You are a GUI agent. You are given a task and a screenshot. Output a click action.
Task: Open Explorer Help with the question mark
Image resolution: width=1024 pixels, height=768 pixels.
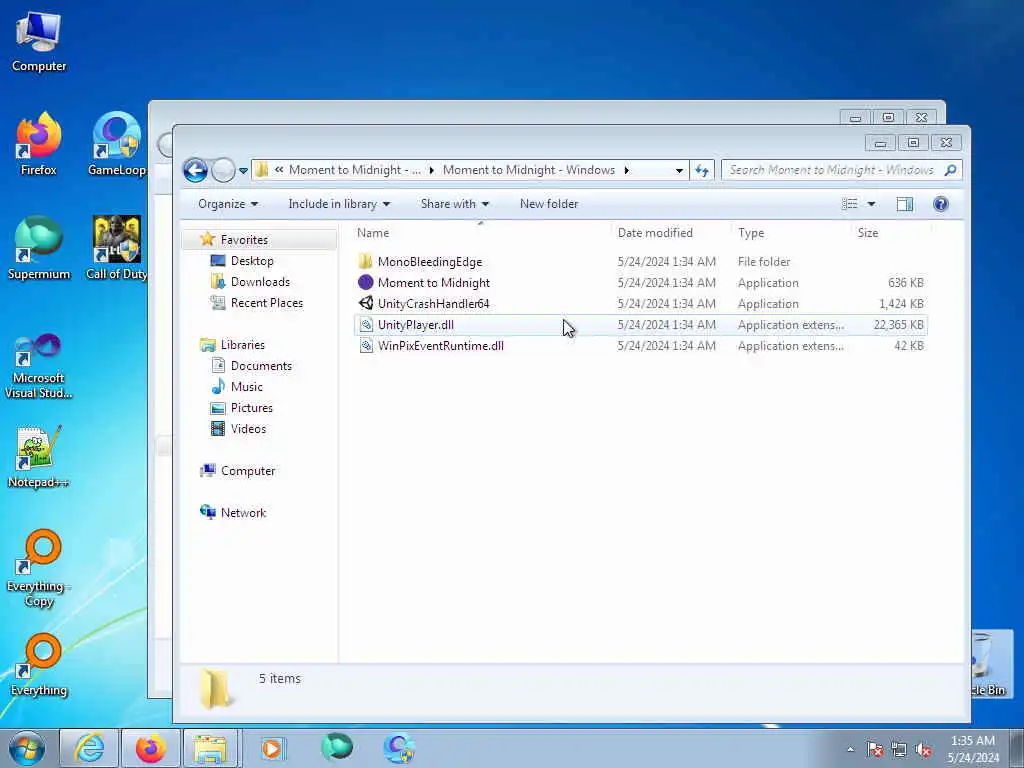(x=940, y=204)
